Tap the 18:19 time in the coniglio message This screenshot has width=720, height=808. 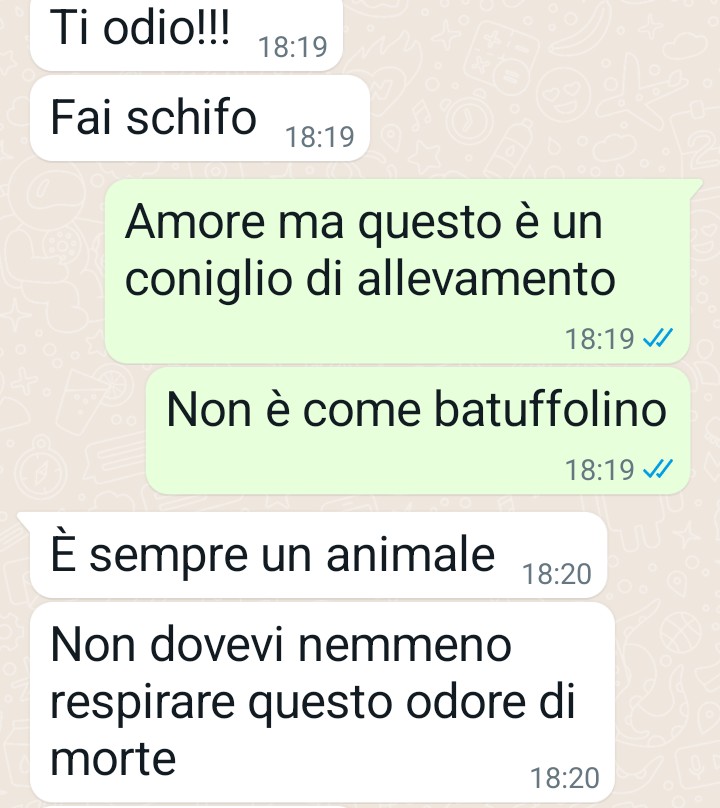600,339
